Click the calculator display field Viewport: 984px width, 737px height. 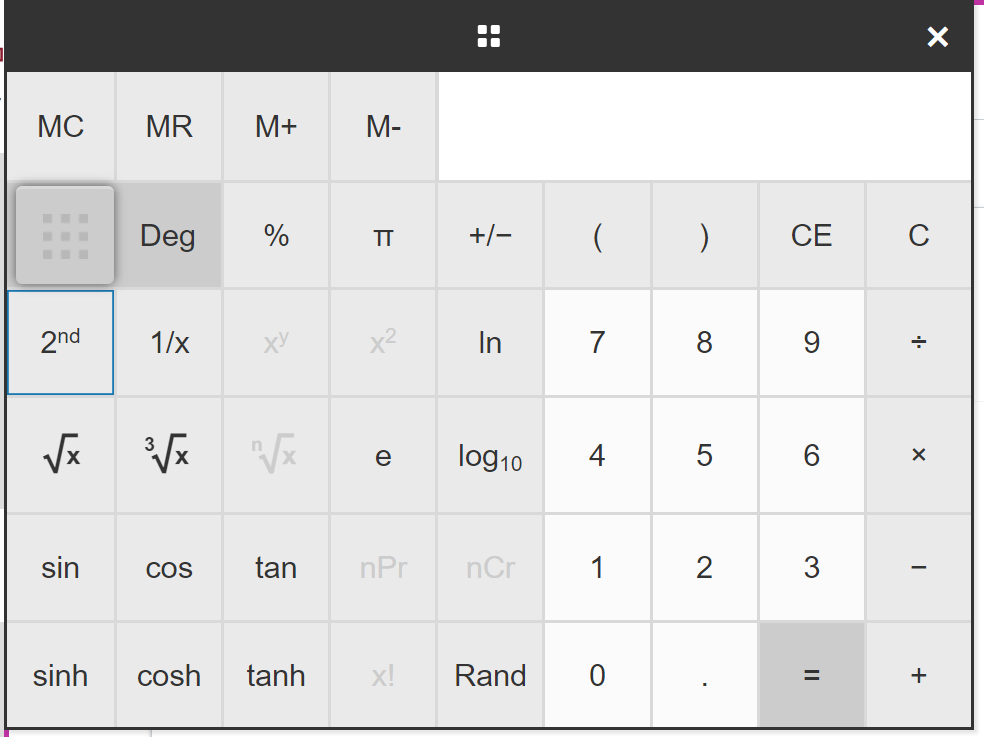pyautogui.click(x=704, y=127)
